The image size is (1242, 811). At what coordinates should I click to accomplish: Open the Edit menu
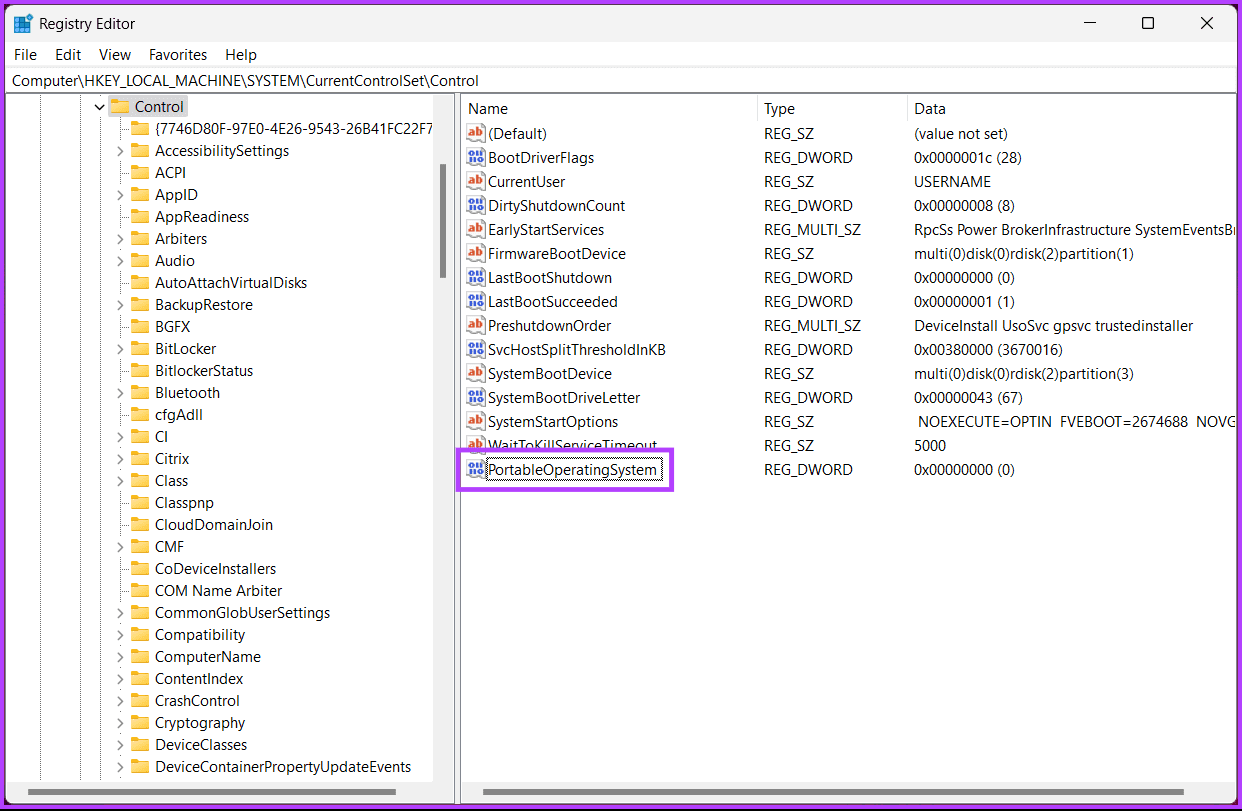coord(68,55)
